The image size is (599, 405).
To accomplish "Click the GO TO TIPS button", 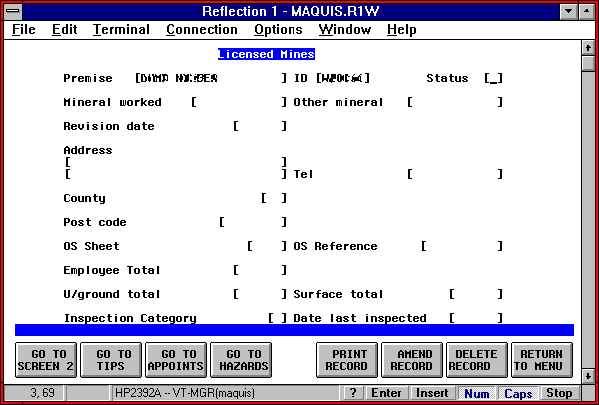I will point(111,360).
